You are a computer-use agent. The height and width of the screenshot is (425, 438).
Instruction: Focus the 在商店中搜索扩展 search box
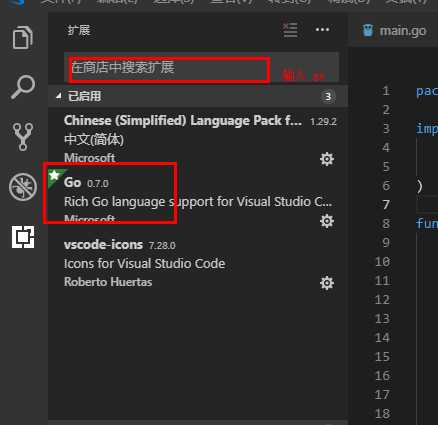pyautogui.click(x=201, y=67)
